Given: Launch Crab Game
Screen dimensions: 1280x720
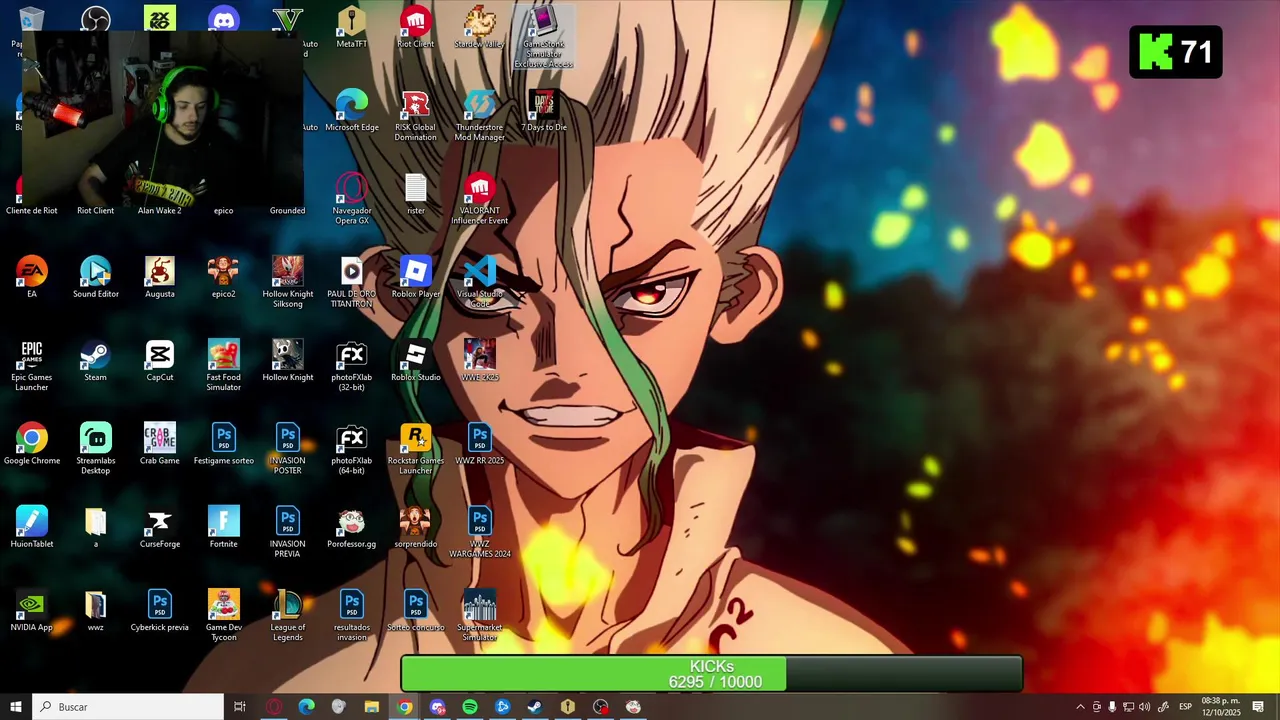Looking at the screenshot, I should point(160,445).
